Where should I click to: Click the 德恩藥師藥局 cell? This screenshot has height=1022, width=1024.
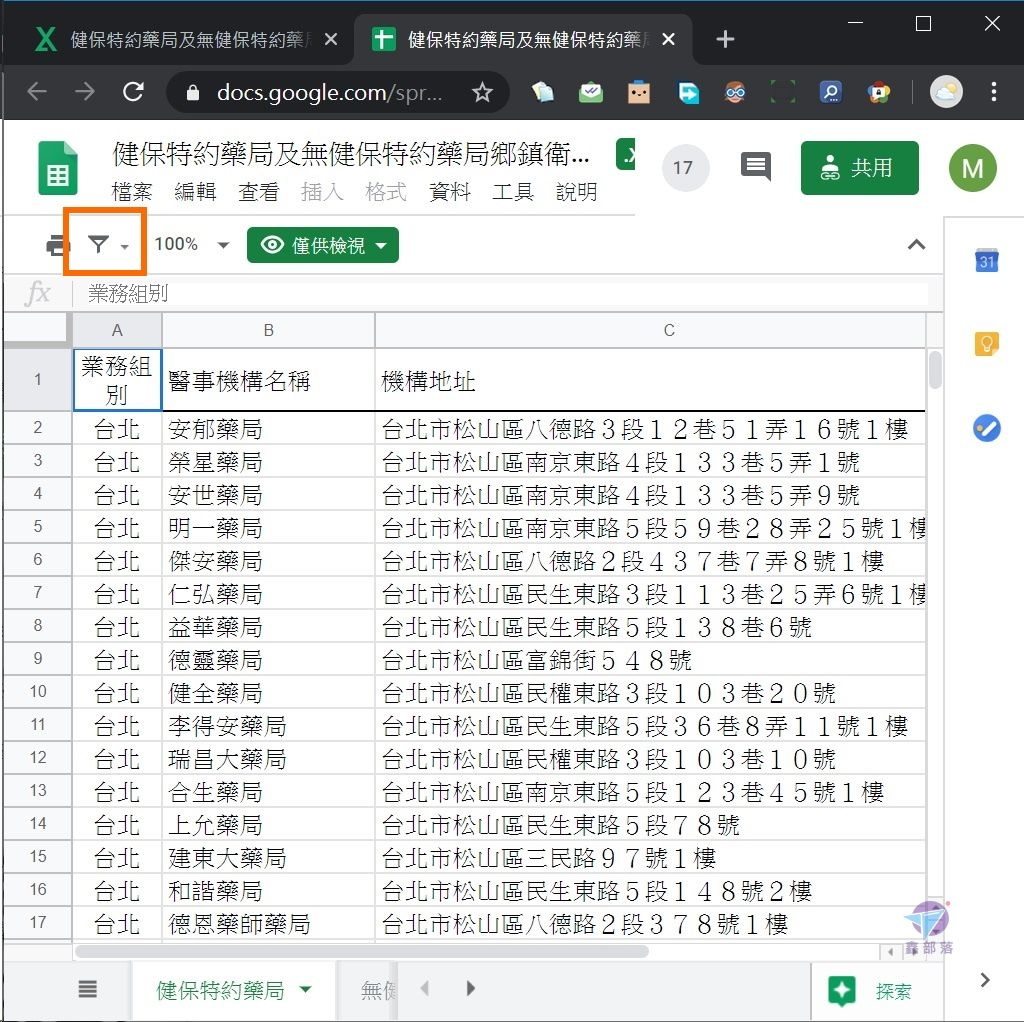[268, 923]
